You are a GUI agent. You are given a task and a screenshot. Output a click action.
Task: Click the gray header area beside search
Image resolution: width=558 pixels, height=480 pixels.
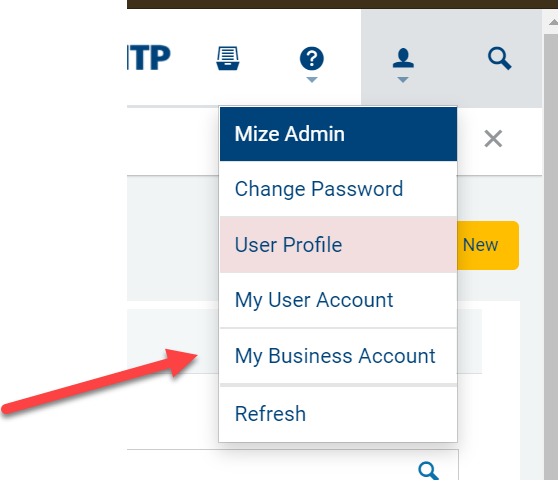coord(452,58)
